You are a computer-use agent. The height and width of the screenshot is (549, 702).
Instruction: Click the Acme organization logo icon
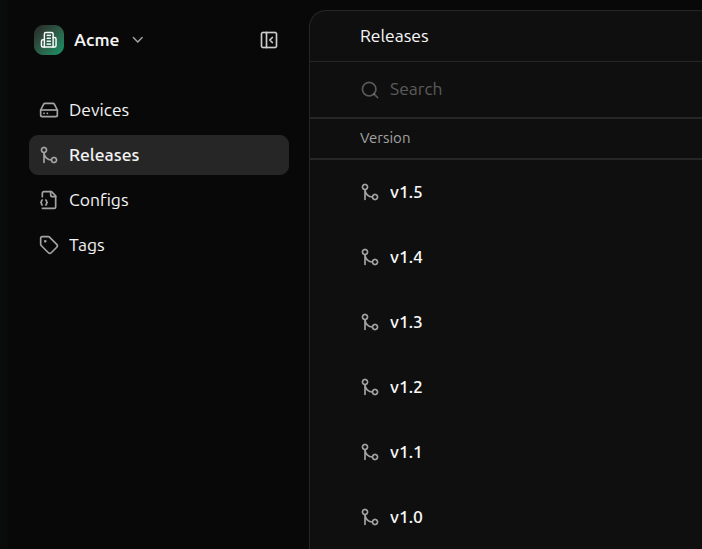49,40
